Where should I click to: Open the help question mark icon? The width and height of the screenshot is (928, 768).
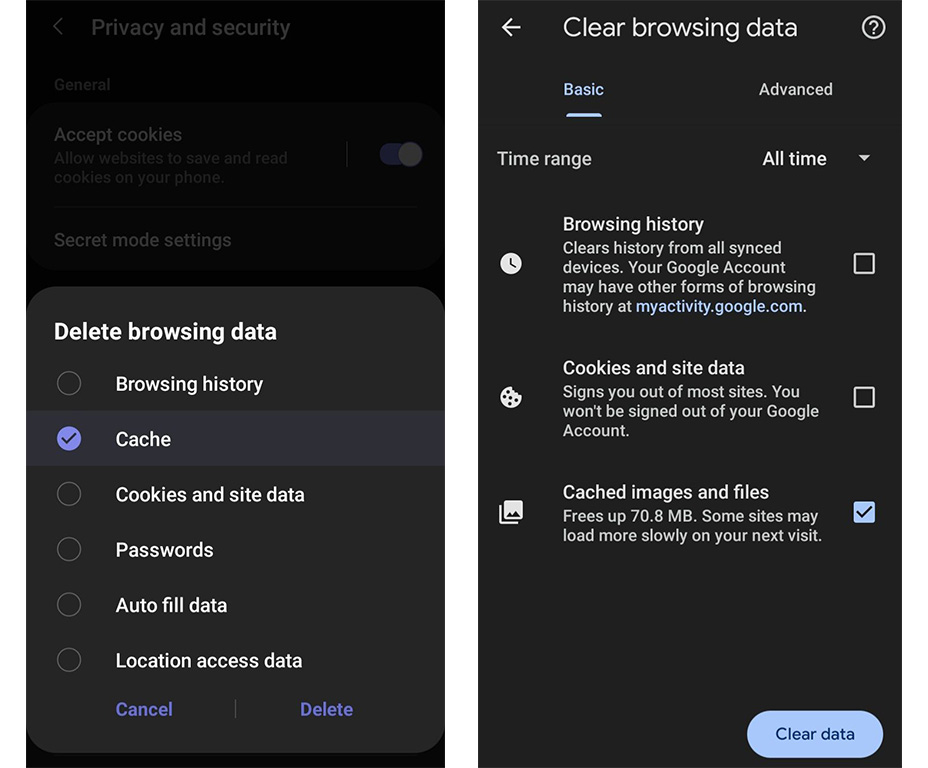(873, 27)
